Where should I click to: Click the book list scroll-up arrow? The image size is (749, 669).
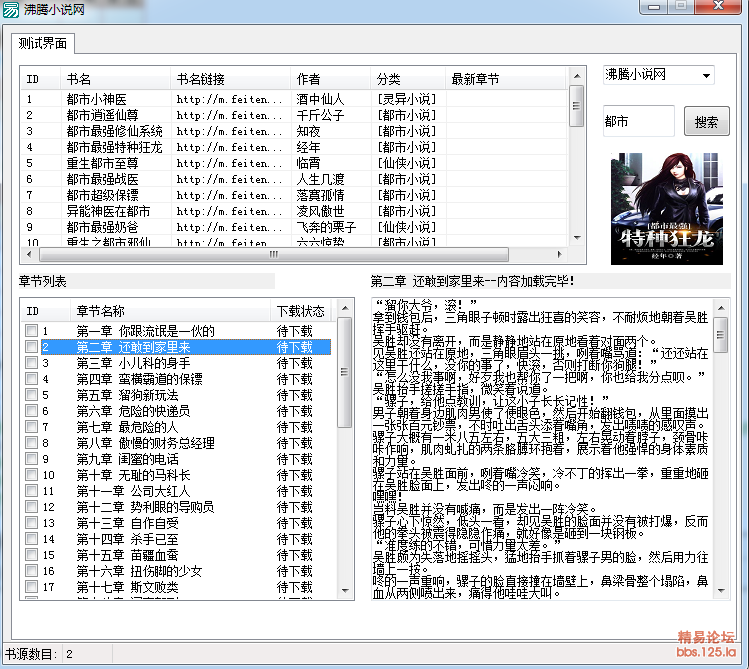coord(577,76)
